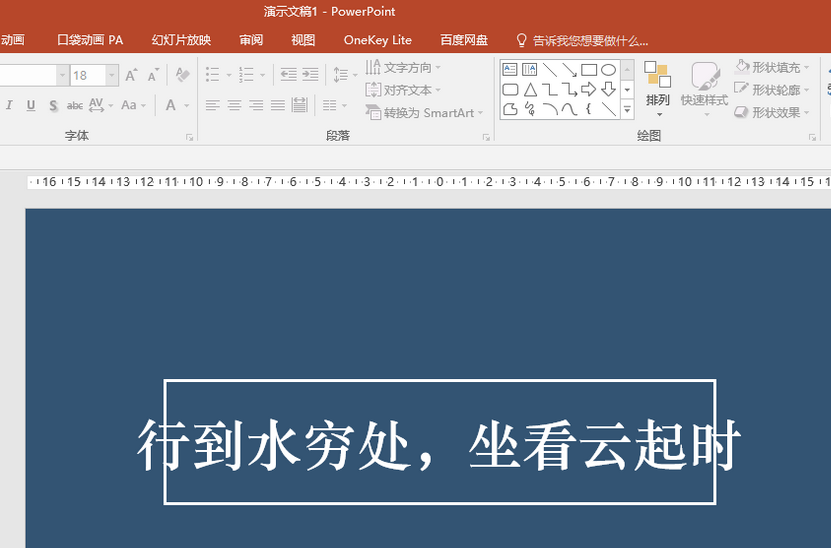Center align text
Screen dimensions: 831x548
234,105
